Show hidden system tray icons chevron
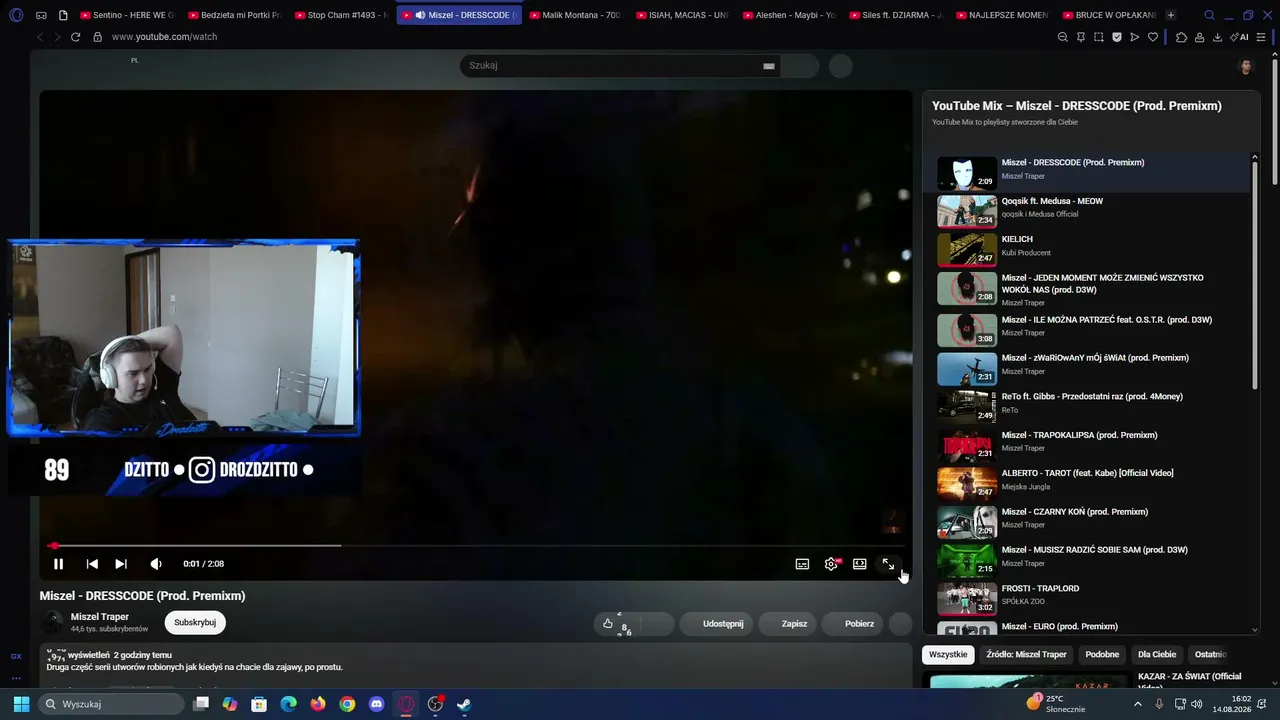Image resolution: width=1280 pixels, height=720 pixels. tap(1137, 704)
